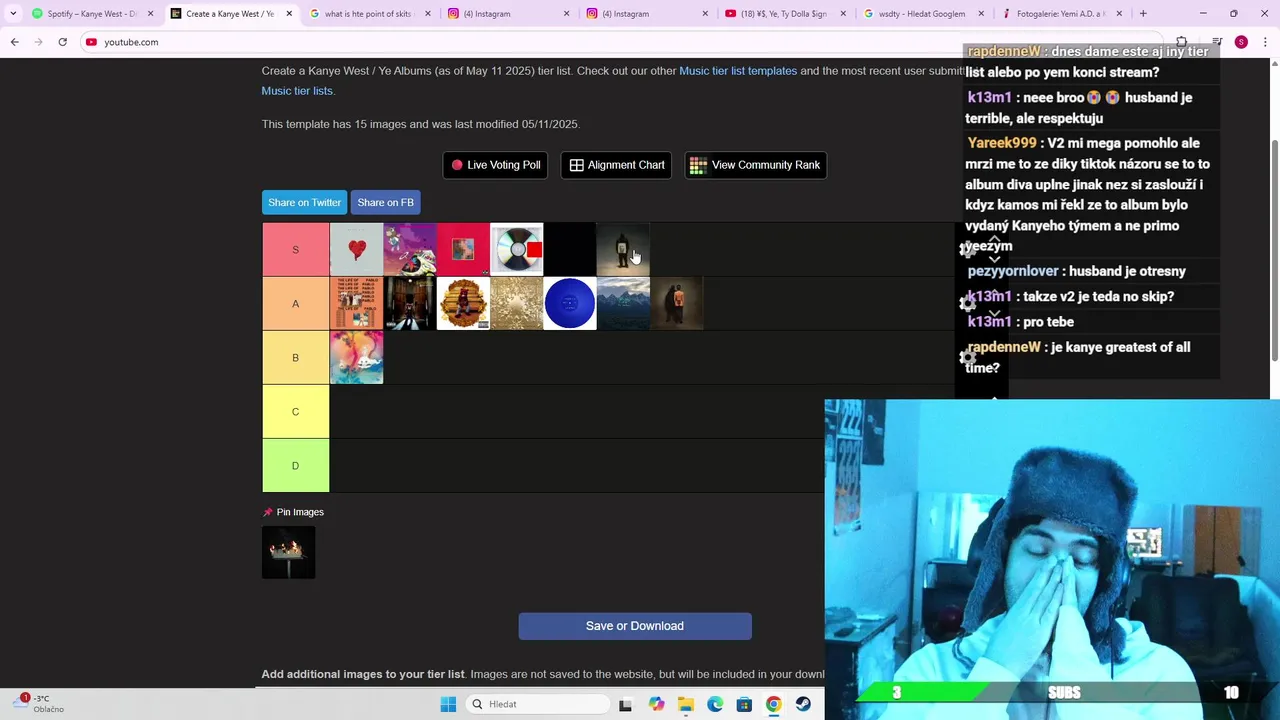Select the 808s & Heartbreak cover in S tier
The height and width of the screenshot is (720, 1280).
click(357, 249)
